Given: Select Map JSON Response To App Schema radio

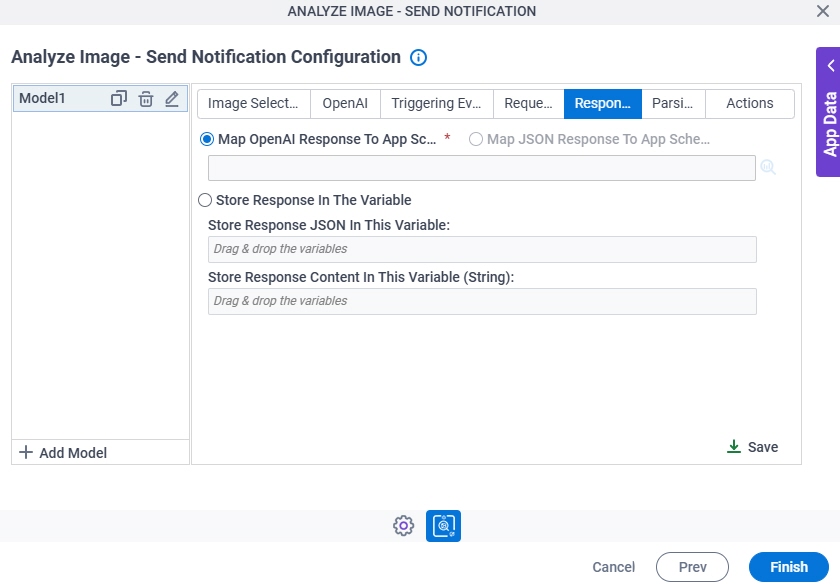Looking at the screenshot, I should pyautogui.click(x=476, y=139).
